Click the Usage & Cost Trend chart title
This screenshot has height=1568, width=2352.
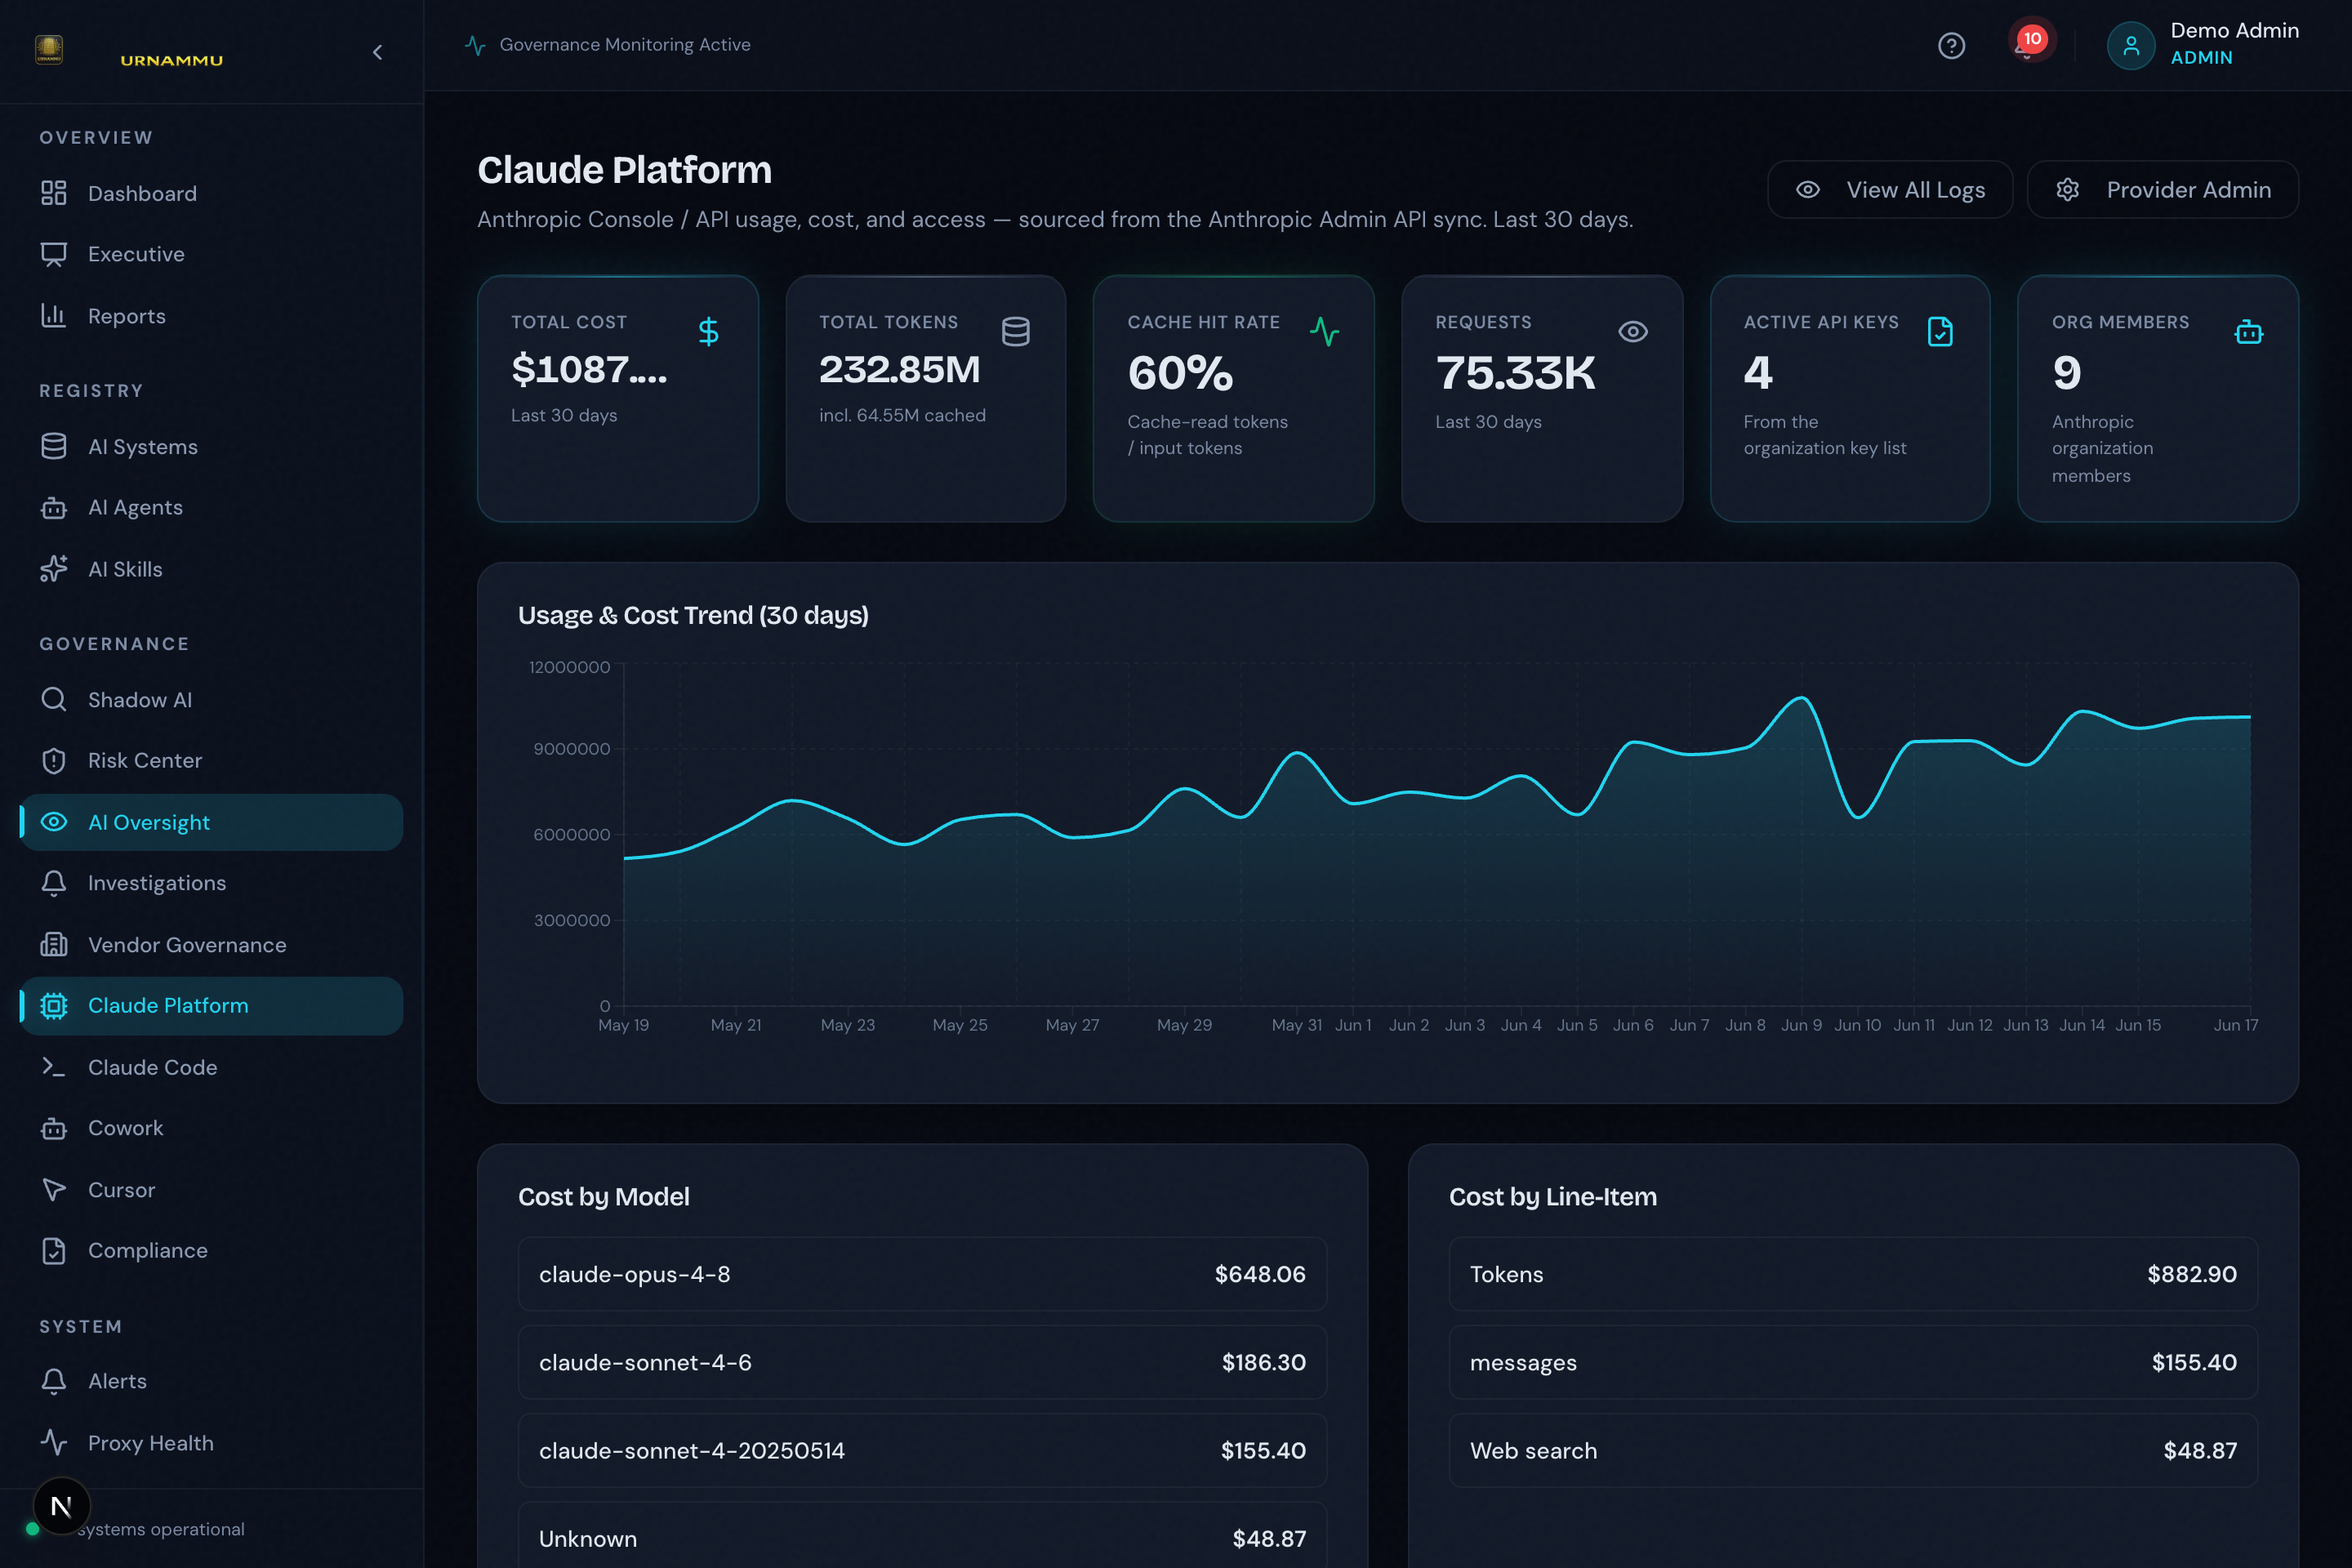[693, 615]
